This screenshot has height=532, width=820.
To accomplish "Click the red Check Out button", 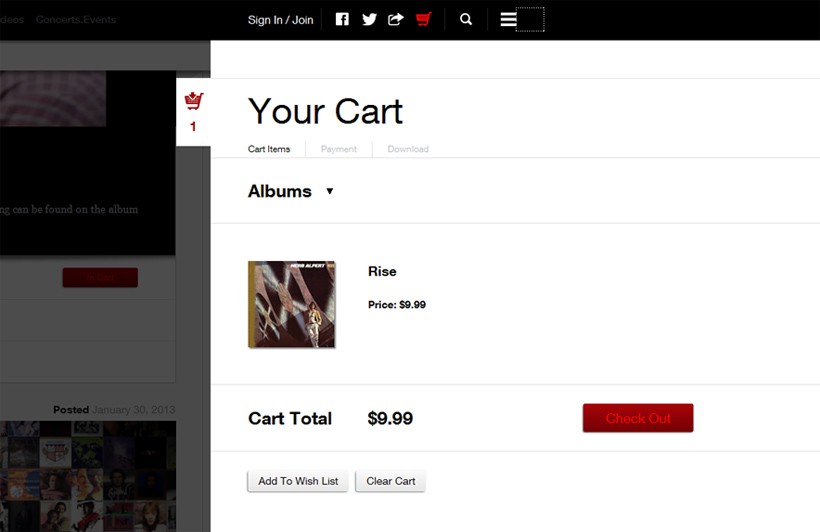I will (638, 418).
